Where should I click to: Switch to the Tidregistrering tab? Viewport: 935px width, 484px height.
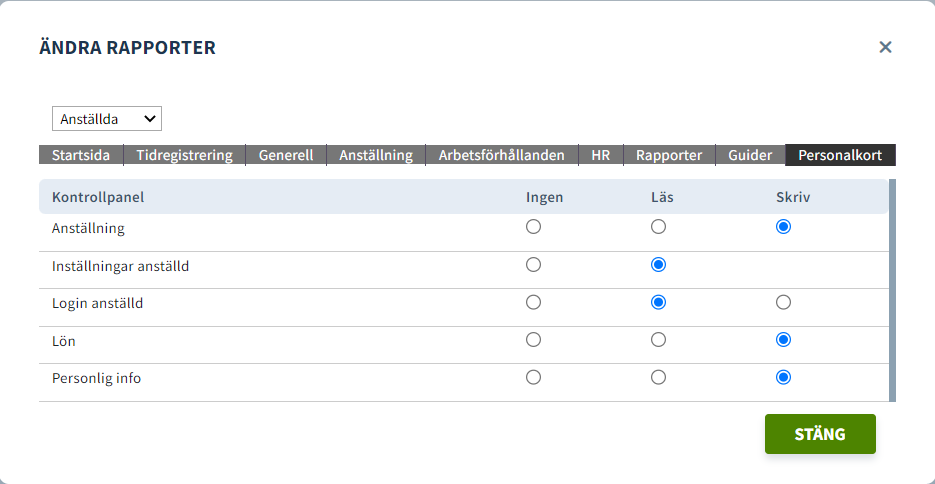[184, 156]
